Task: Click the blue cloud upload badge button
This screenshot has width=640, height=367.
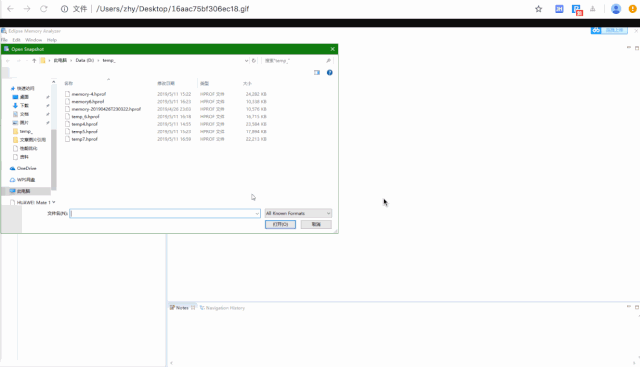Action: (x=609, y=30)
